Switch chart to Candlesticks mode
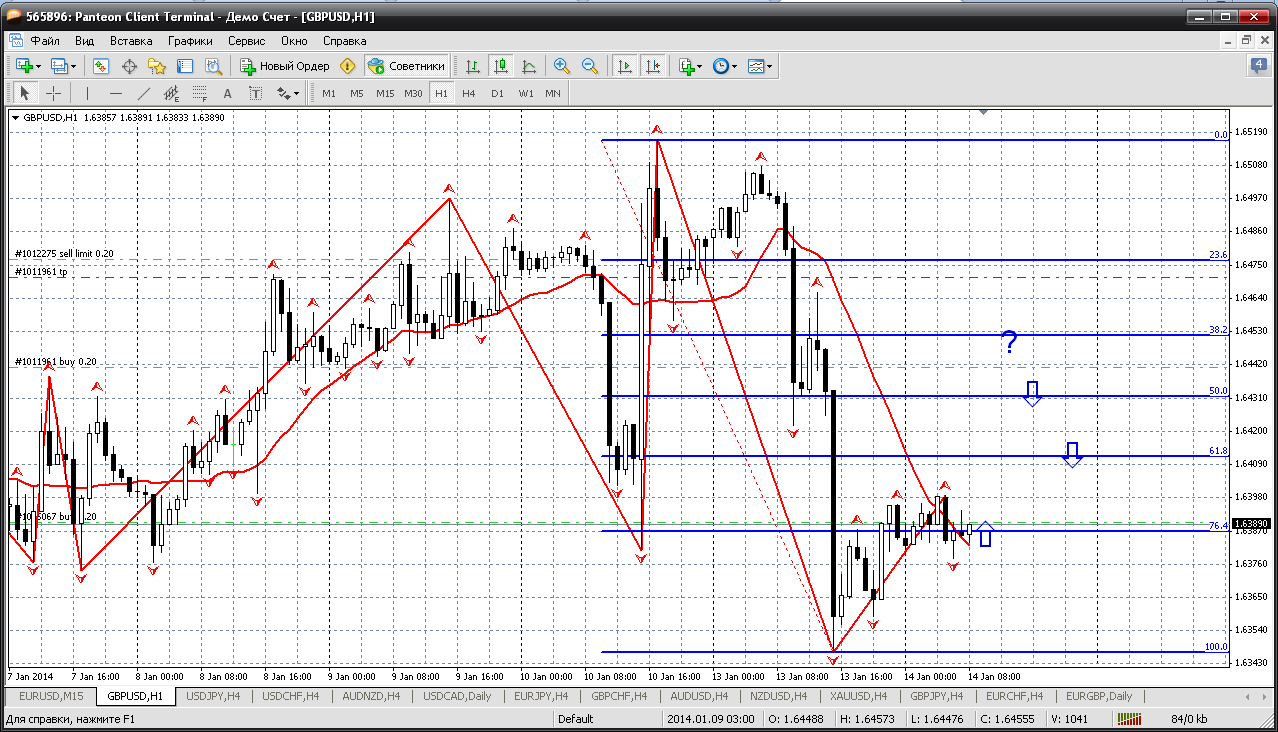The width and height of the screenshot is (1278, 732). coord(501,66)
